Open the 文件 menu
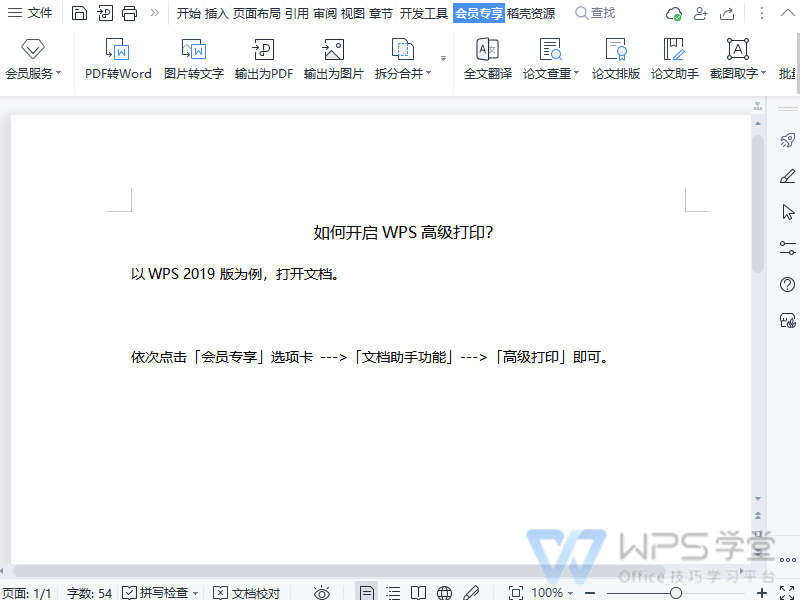 click(x=30, y=13)
